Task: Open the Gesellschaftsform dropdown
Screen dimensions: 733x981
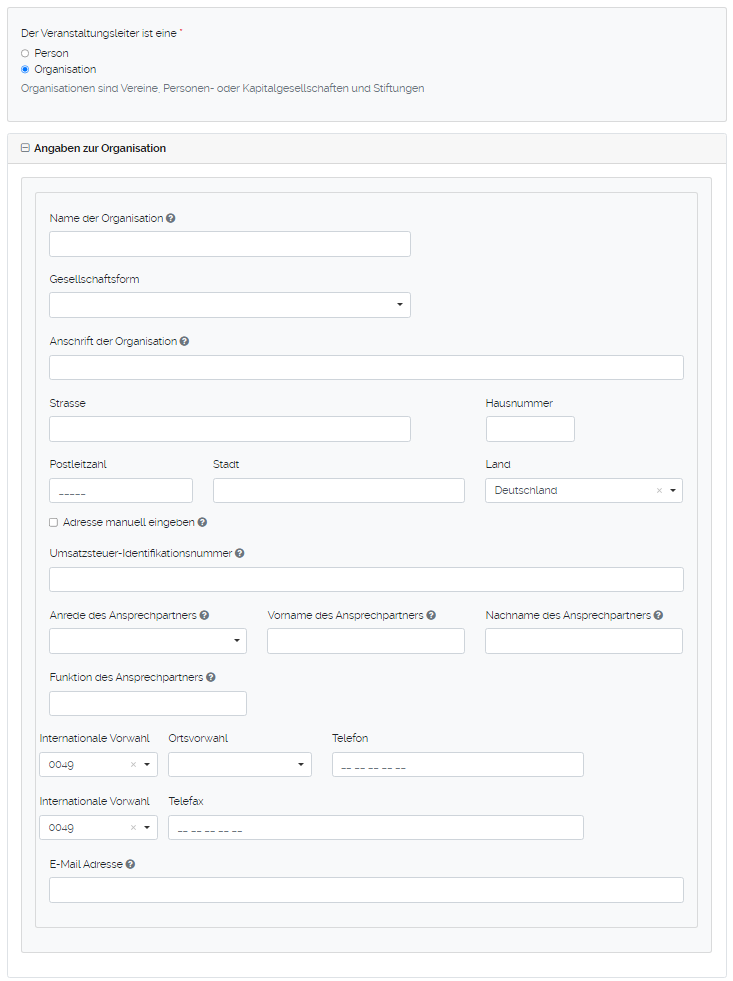Action: pos(230,305)
